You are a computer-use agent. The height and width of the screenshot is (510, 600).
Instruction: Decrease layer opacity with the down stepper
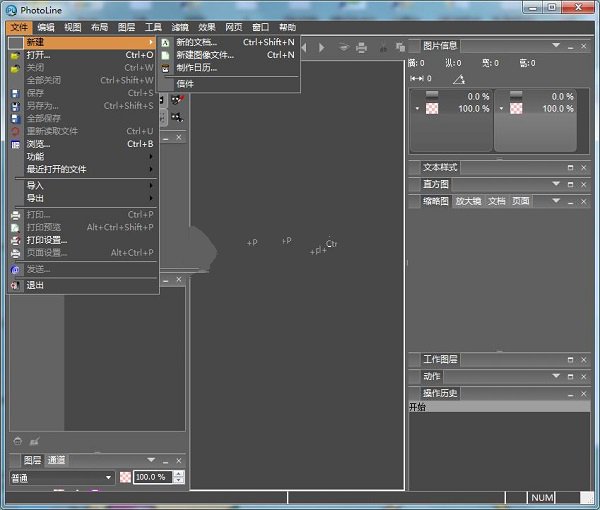click(x=178, y=481)
